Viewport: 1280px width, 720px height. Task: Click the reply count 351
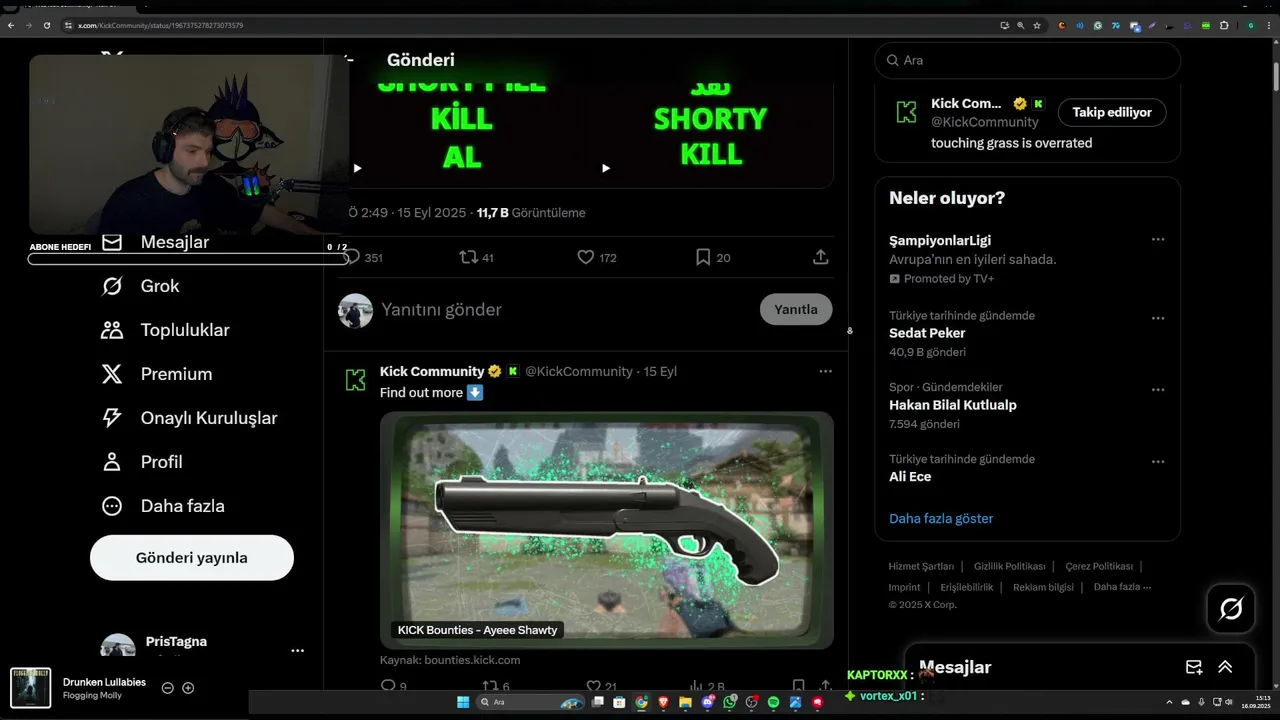[x=373, y=258]
